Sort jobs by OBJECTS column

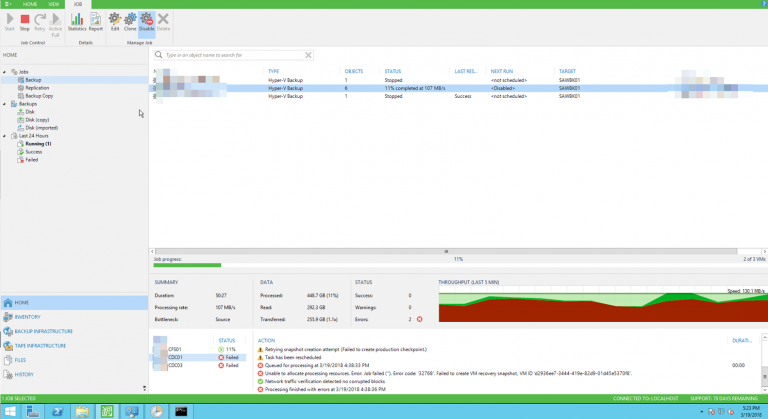click(354, 71)
